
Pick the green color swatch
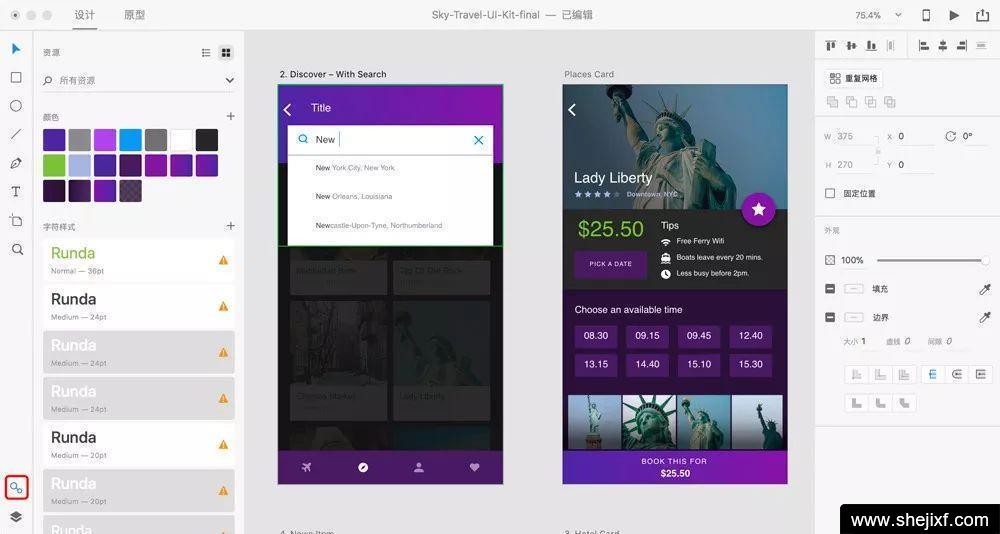pos(54,165)
